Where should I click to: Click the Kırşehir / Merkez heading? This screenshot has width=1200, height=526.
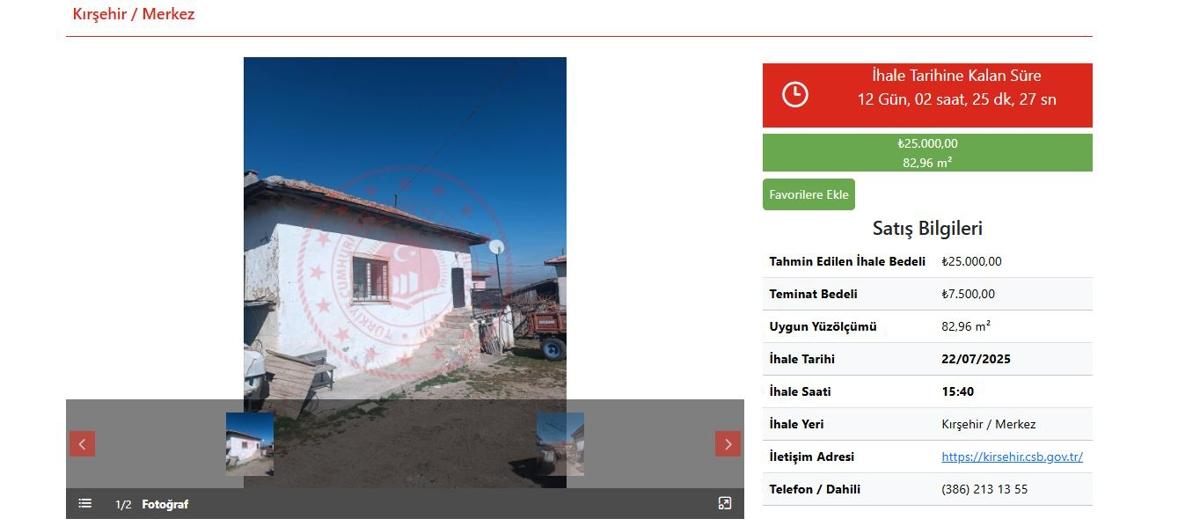pos(134,15)
